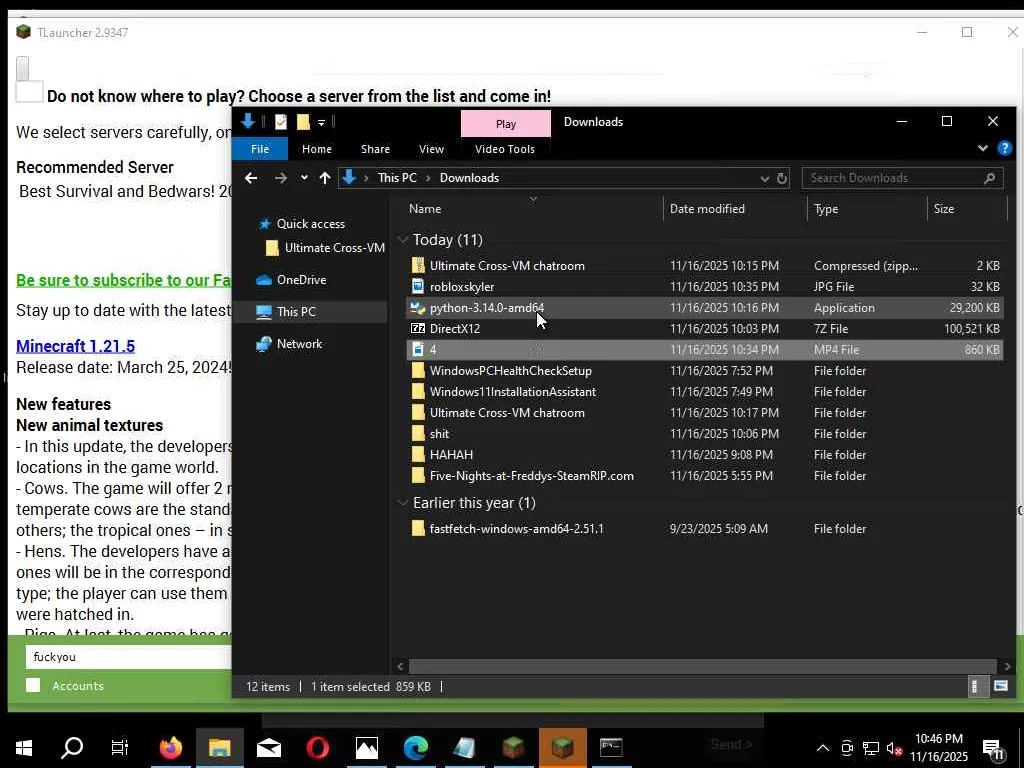Viewport: 1024px width, 768px height.
Task: Collapse the Today (11) group
Action: coord(403,240)
